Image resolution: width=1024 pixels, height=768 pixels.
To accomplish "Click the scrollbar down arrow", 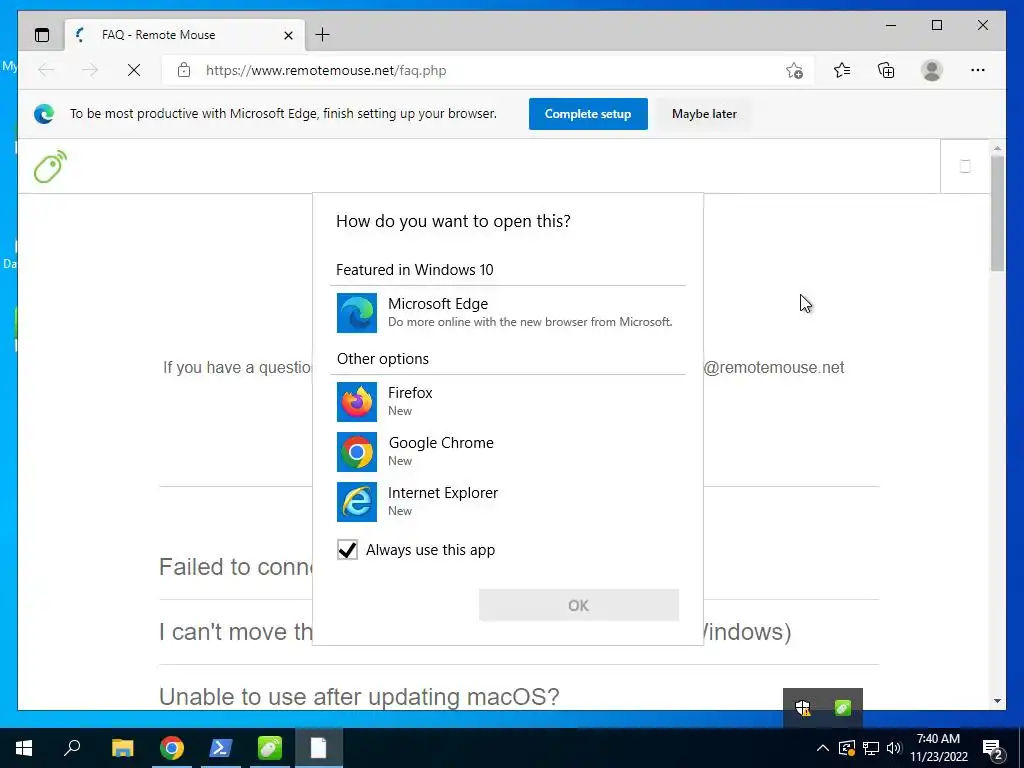I will coord(997,701).
